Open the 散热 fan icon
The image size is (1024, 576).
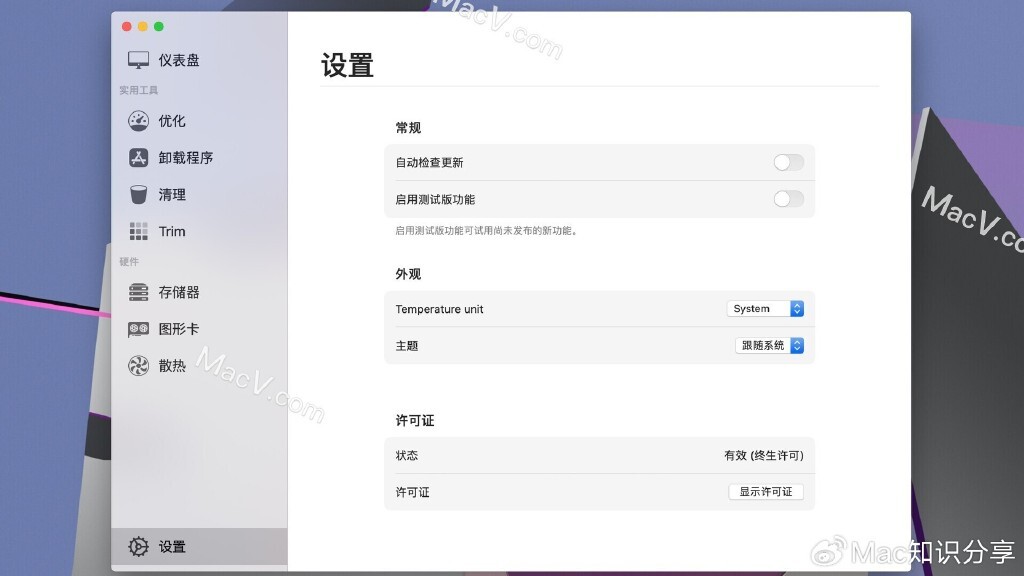click(x=138, y=366)
